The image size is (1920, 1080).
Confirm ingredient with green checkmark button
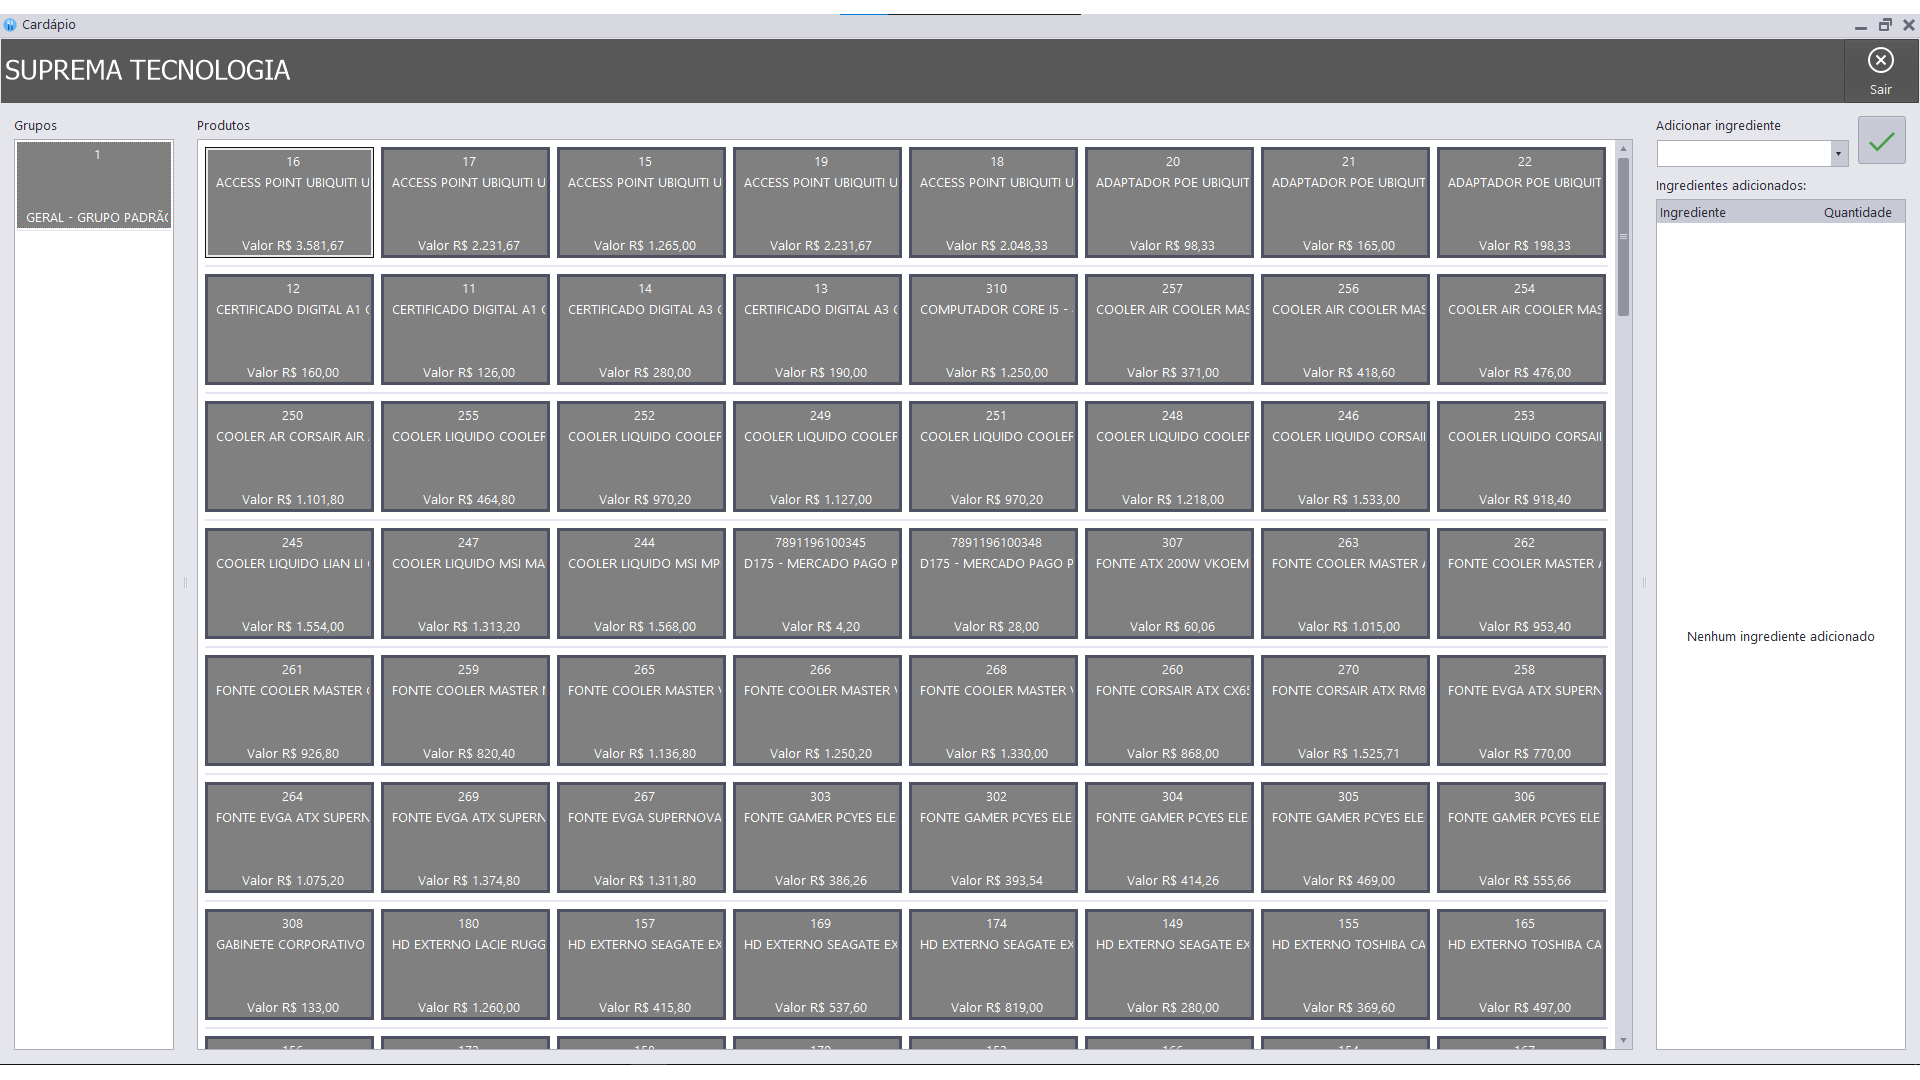click(x=1881, y=141)
